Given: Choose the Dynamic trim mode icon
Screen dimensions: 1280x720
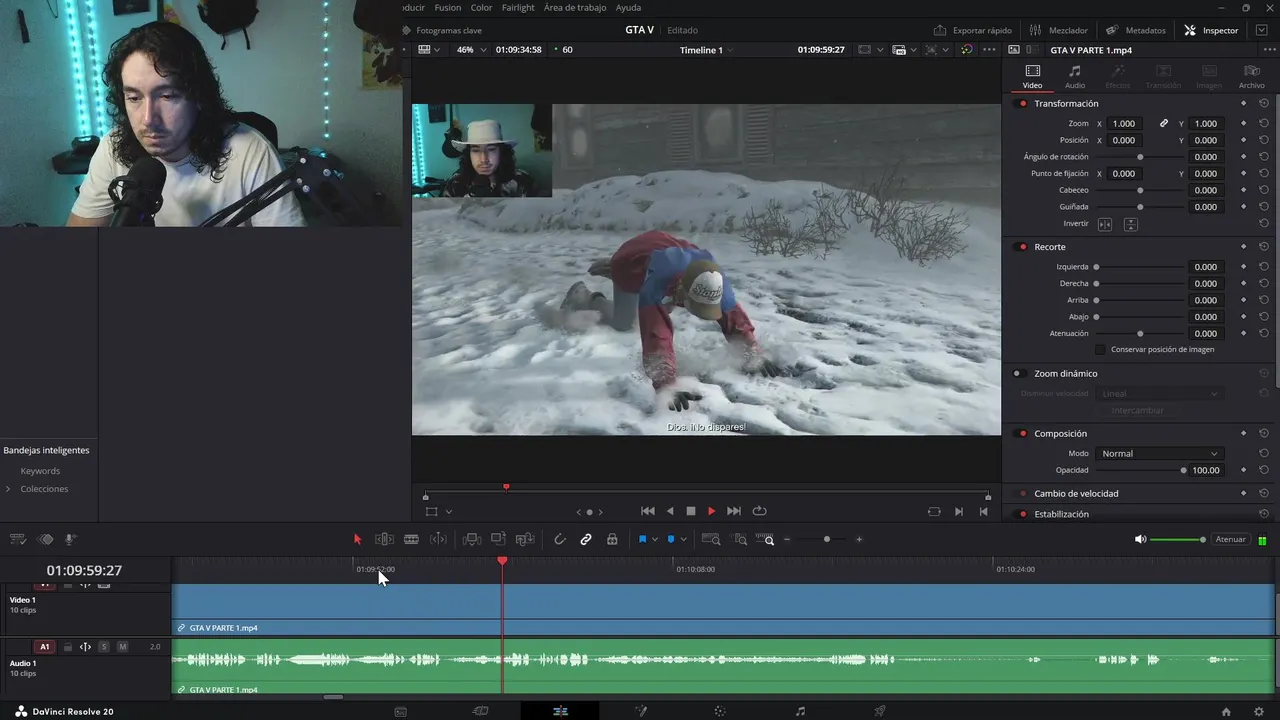Looking at the screenshot, I should (x=438, y=539).
